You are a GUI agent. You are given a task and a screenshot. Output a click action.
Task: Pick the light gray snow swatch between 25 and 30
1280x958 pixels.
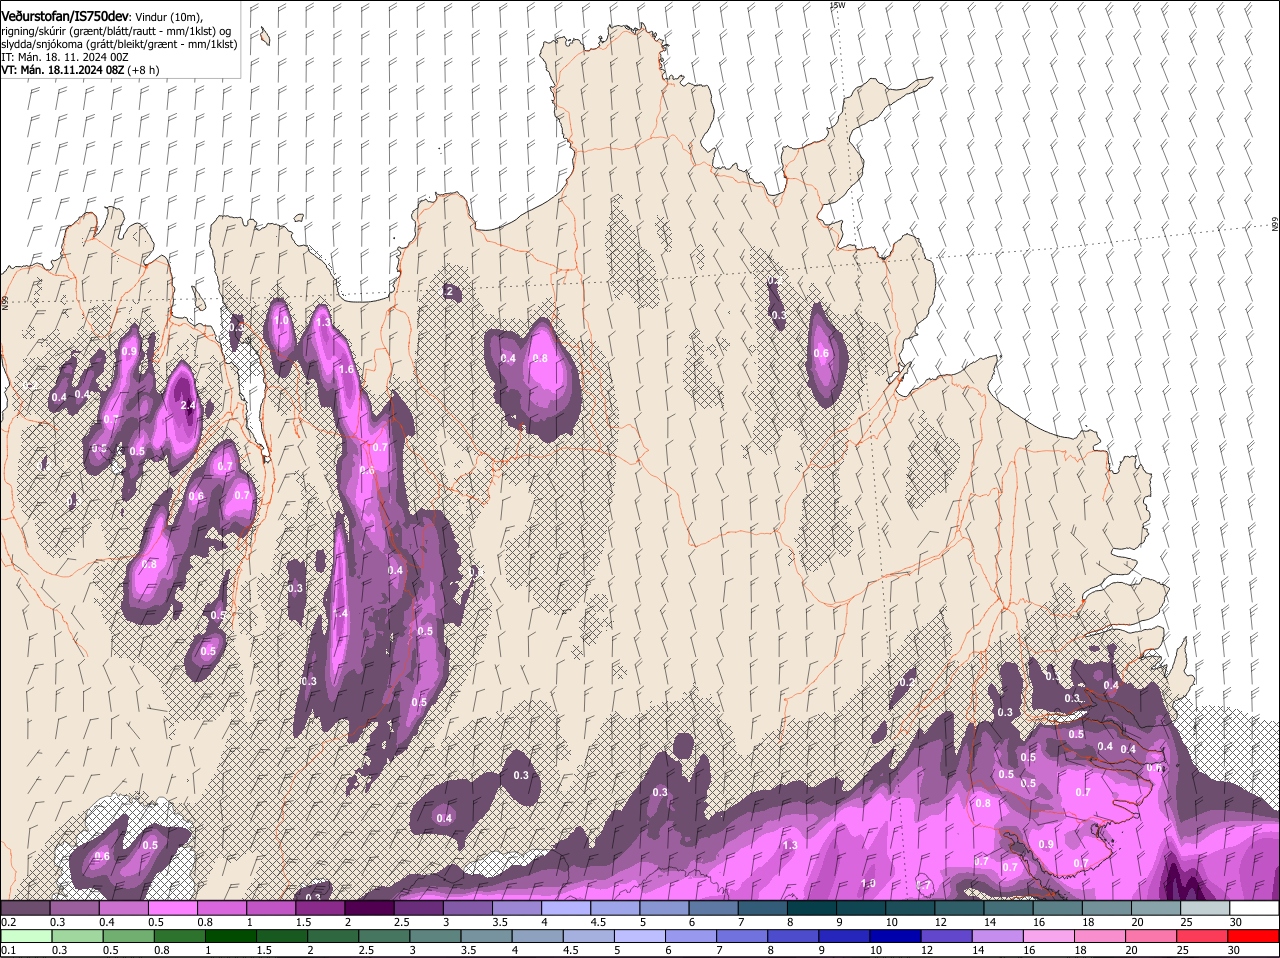tap(1205, 908)
